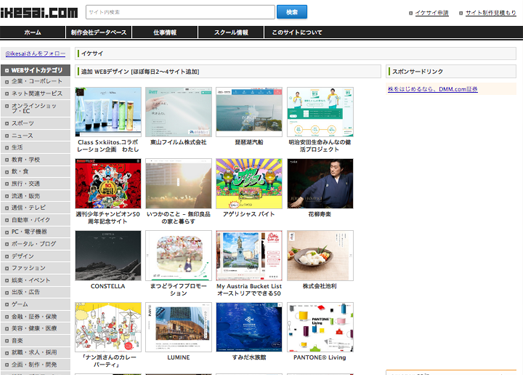Select the 美容・健康・医療 category

click(35, 328)
